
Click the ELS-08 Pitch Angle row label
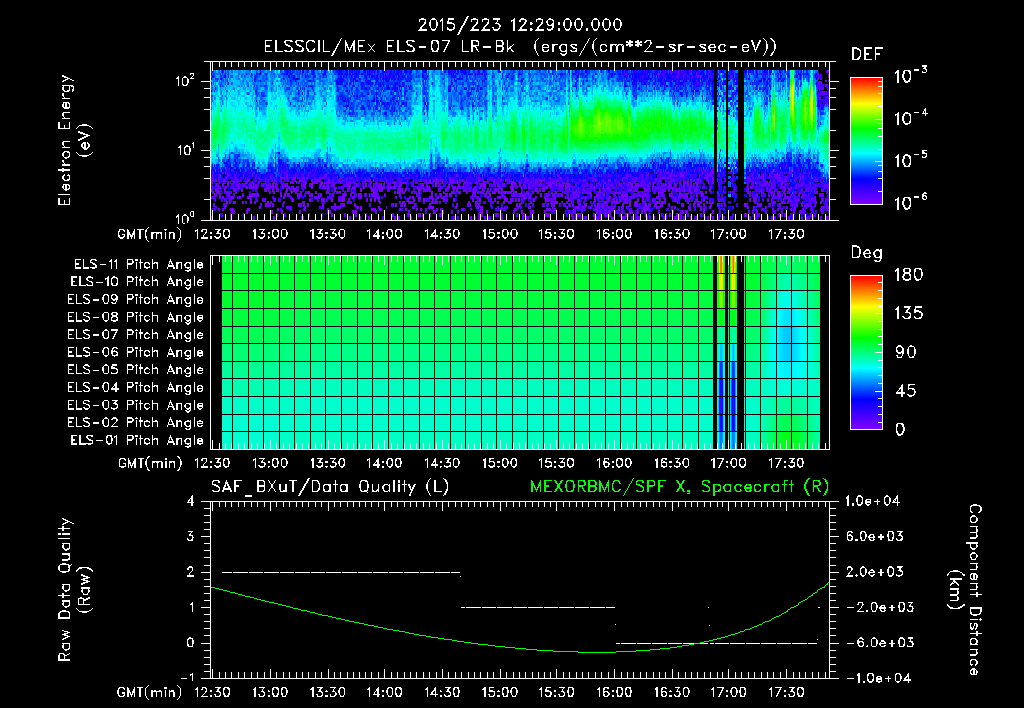tap(136, 317)
